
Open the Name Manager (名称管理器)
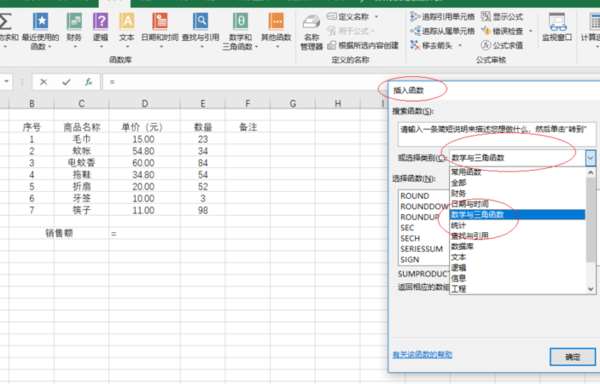click(311, 33)
